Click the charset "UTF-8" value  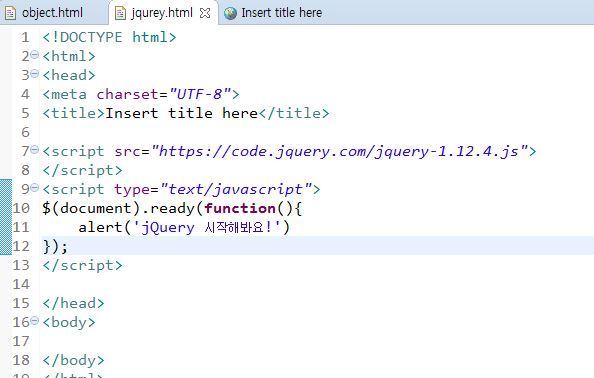[200, 94]
